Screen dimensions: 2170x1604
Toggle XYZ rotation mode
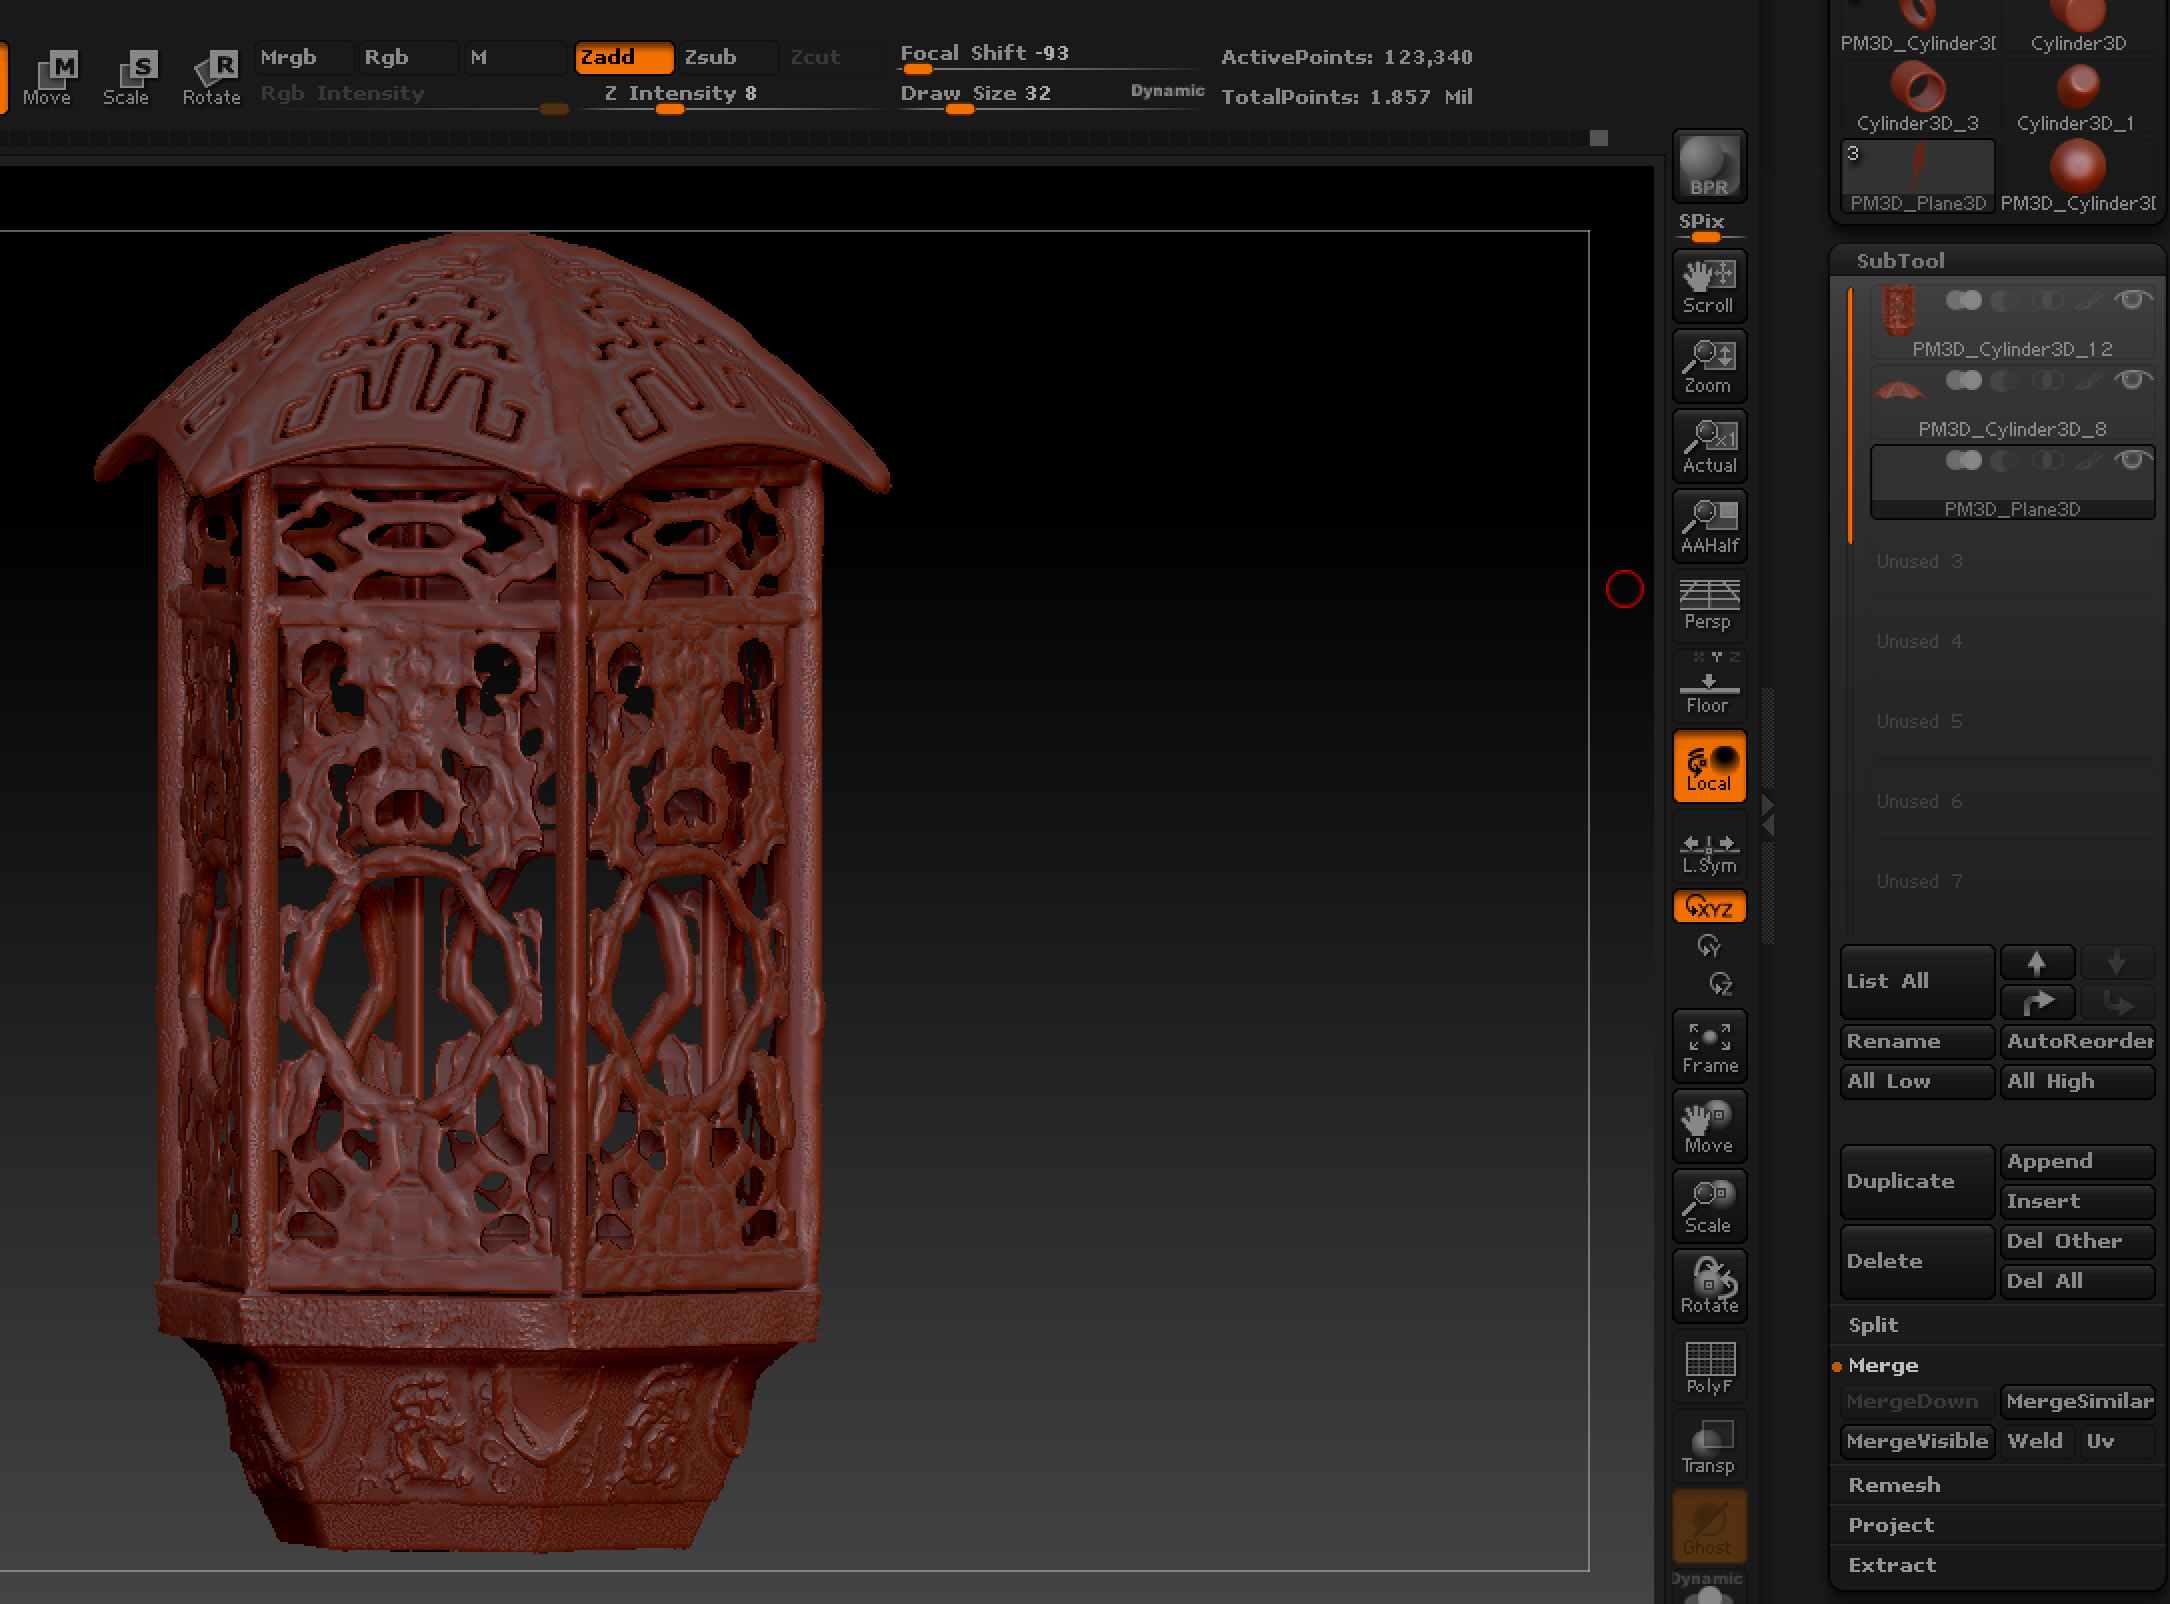1709,907
